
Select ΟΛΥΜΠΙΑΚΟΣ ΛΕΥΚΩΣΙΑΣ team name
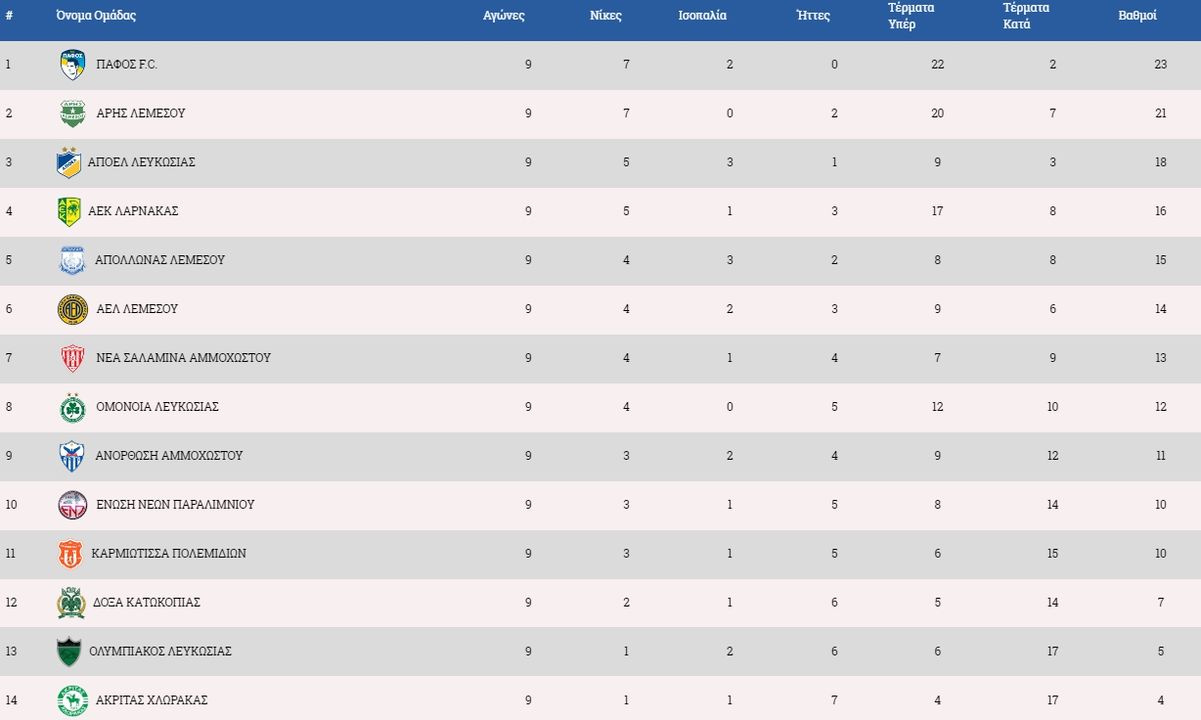pos(160,652)
